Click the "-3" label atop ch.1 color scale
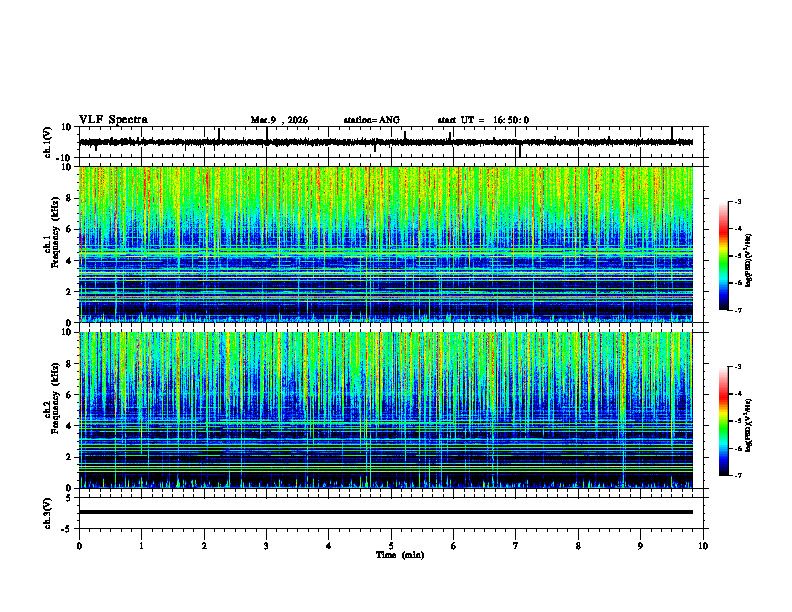Viewport: 792px width, 612px height. click(x=737, y=201)
